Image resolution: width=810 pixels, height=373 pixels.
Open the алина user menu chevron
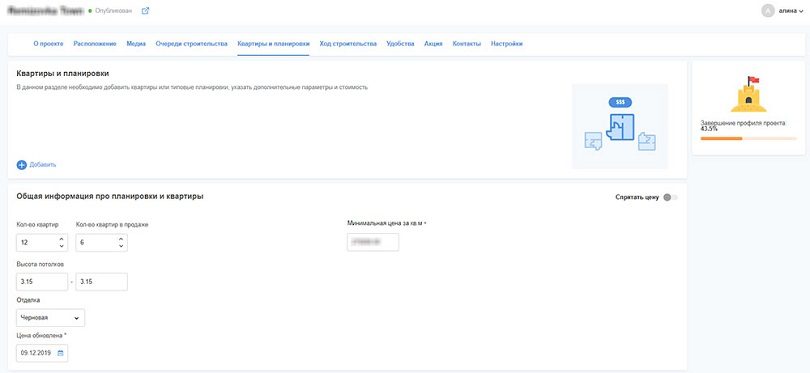pyautogui.click(x=801, y=11)
